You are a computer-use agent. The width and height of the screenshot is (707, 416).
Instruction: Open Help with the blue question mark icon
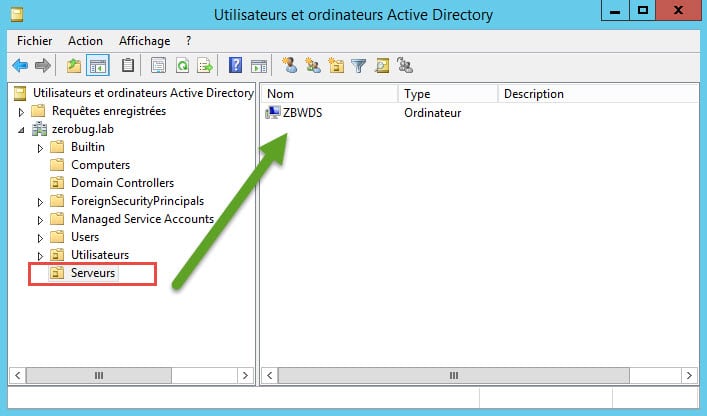click(235, 65)
